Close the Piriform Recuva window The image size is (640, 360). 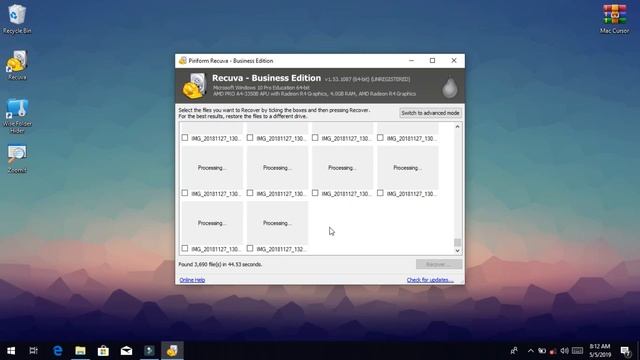453,60
